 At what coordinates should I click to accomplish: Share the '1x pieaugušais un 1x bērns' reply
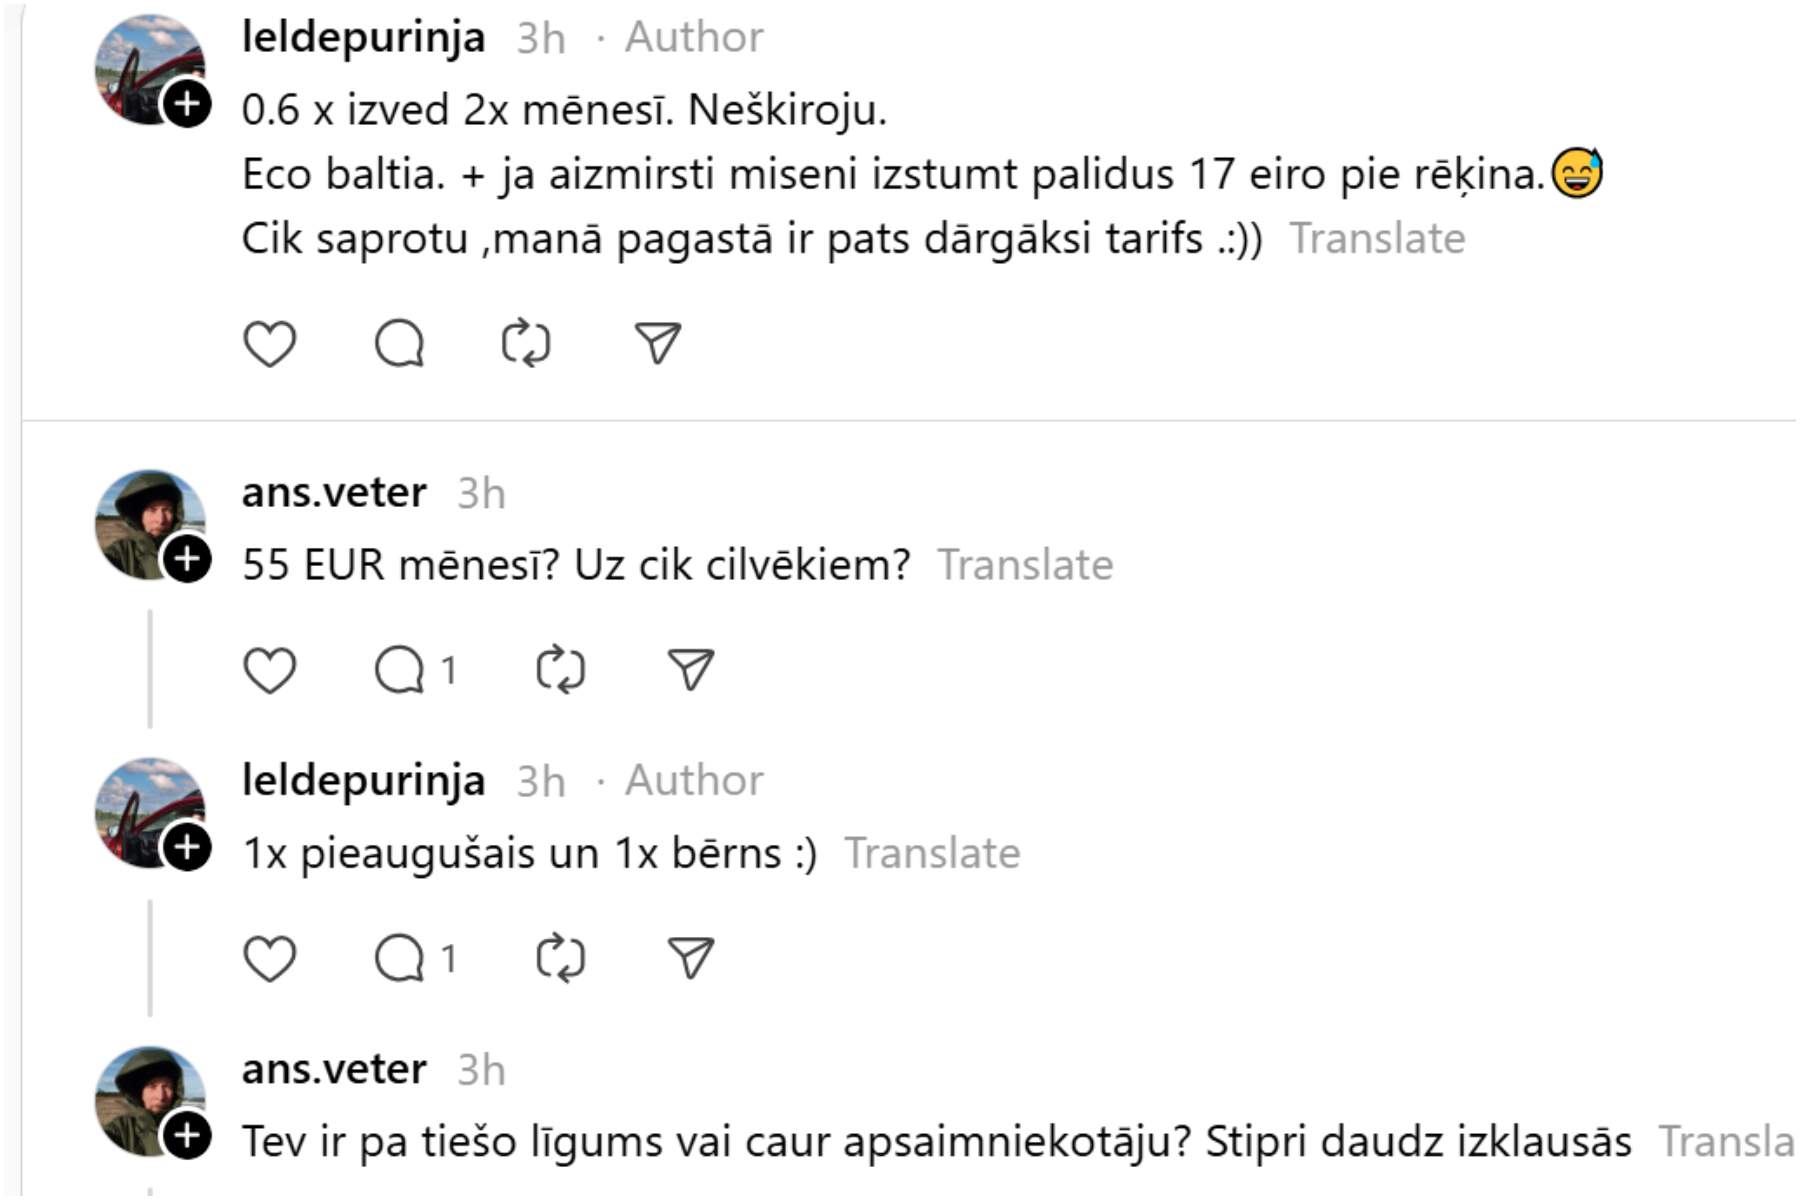pyautogui.click(x=690, y=958)
